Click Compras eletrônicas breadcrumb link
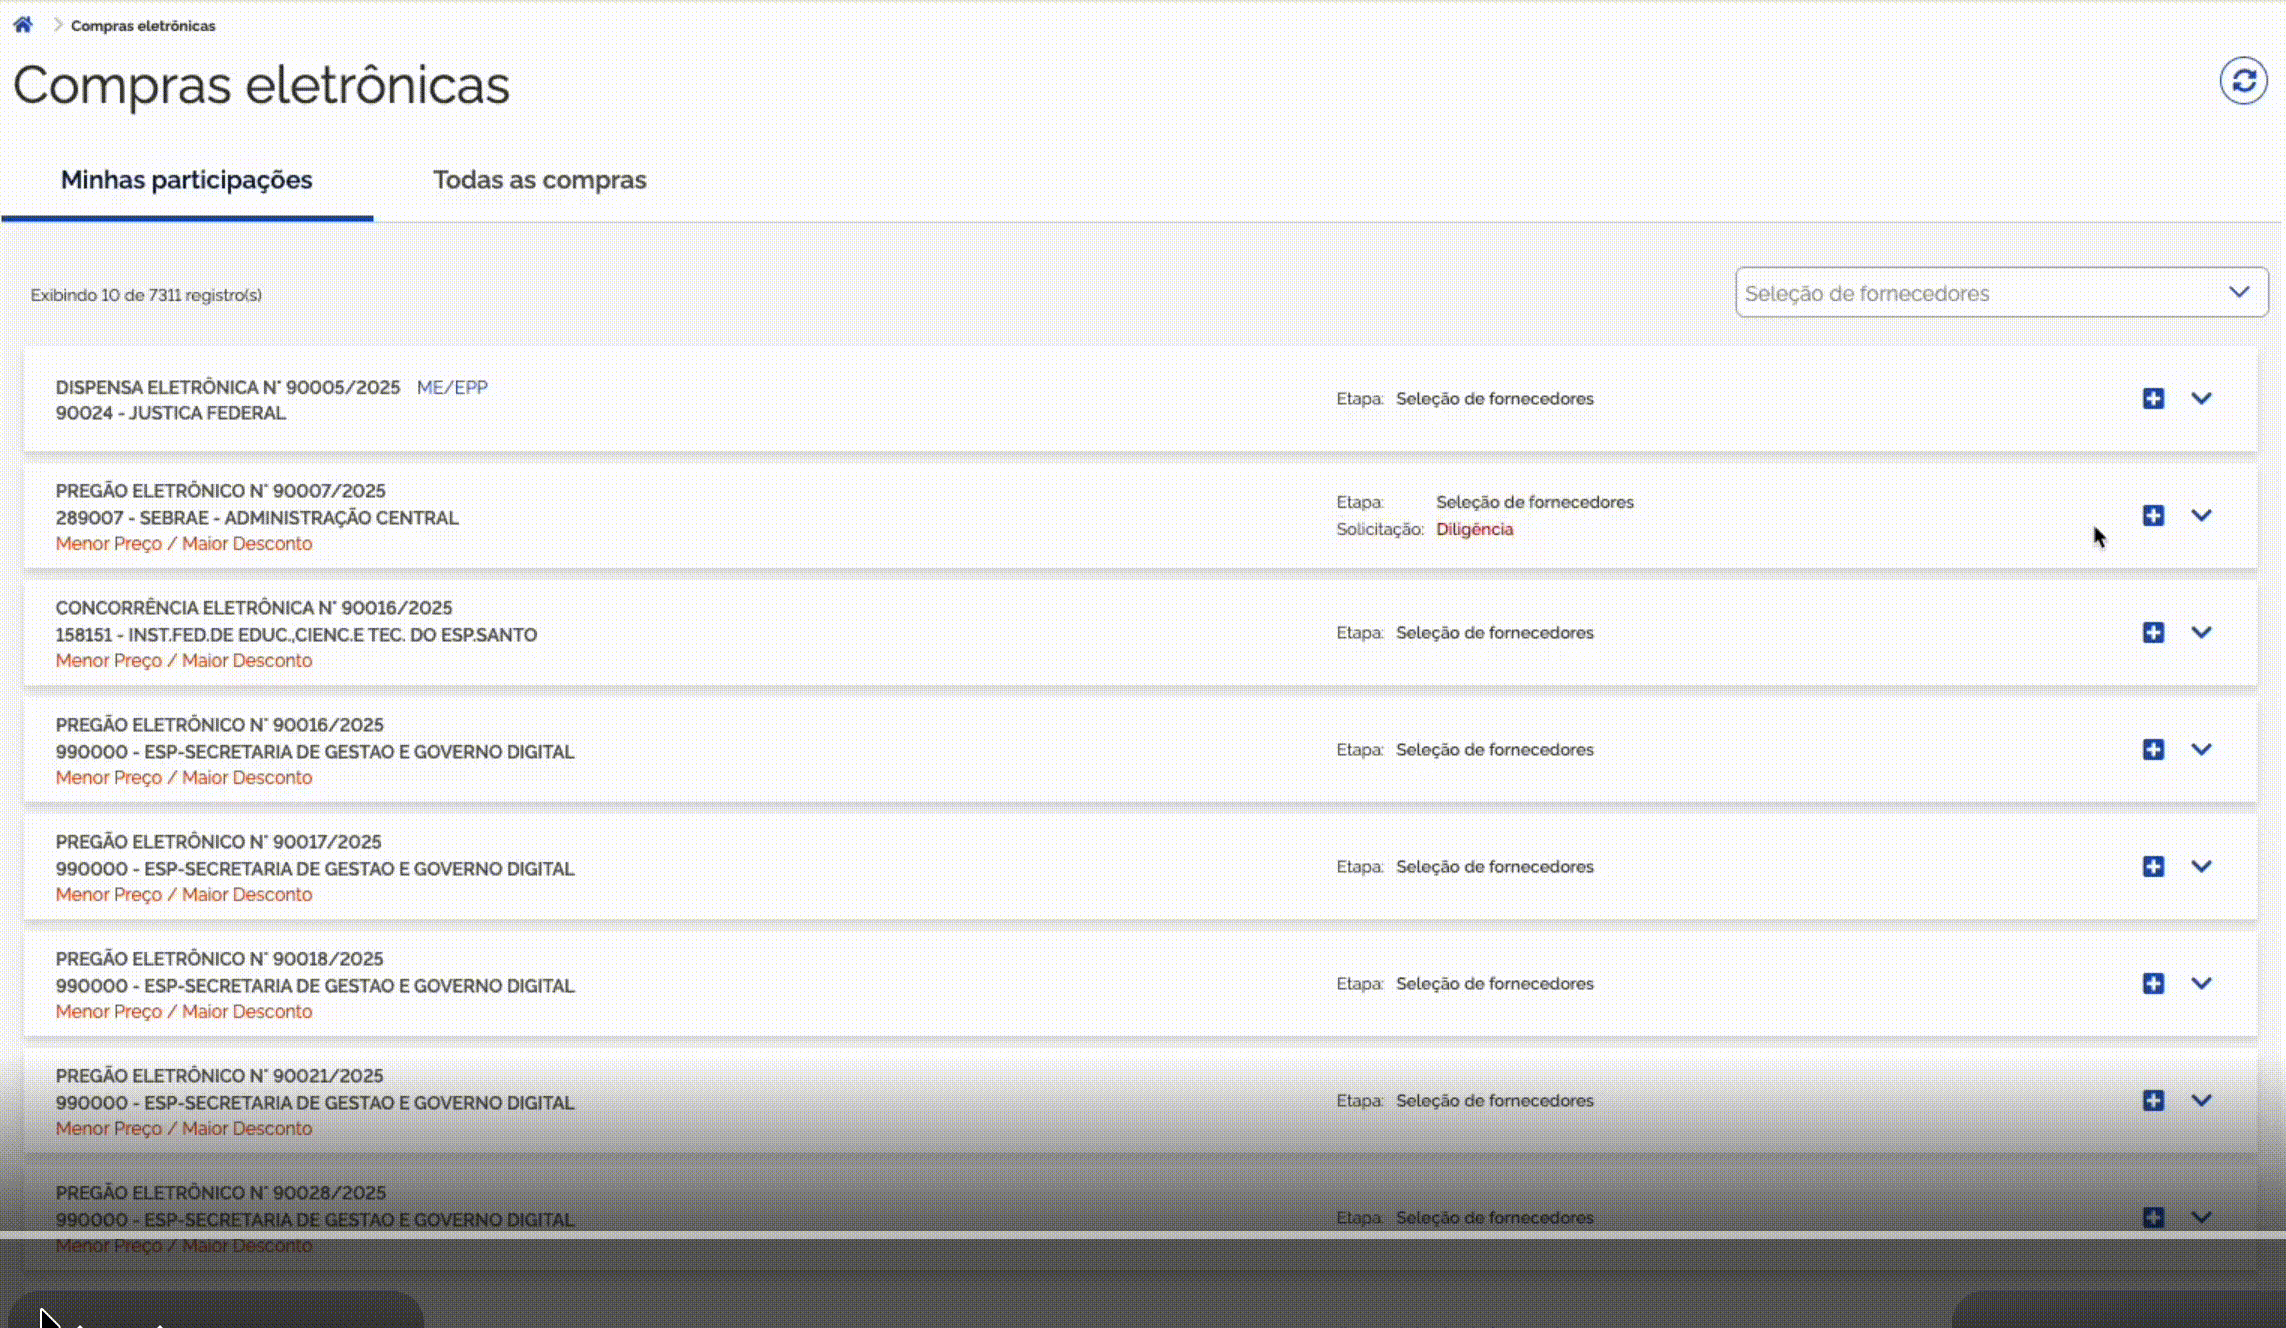Screen dimensions: 2286x1328 pos(143,26)
